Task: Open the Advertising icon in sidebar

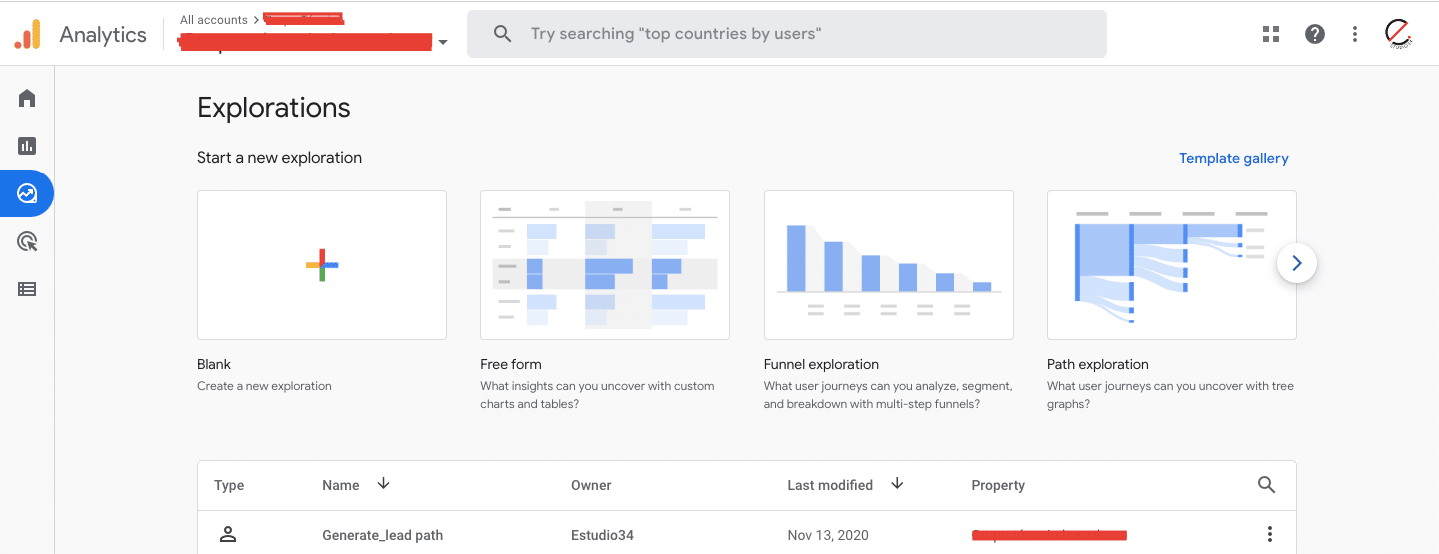Action: click(27, 241)
